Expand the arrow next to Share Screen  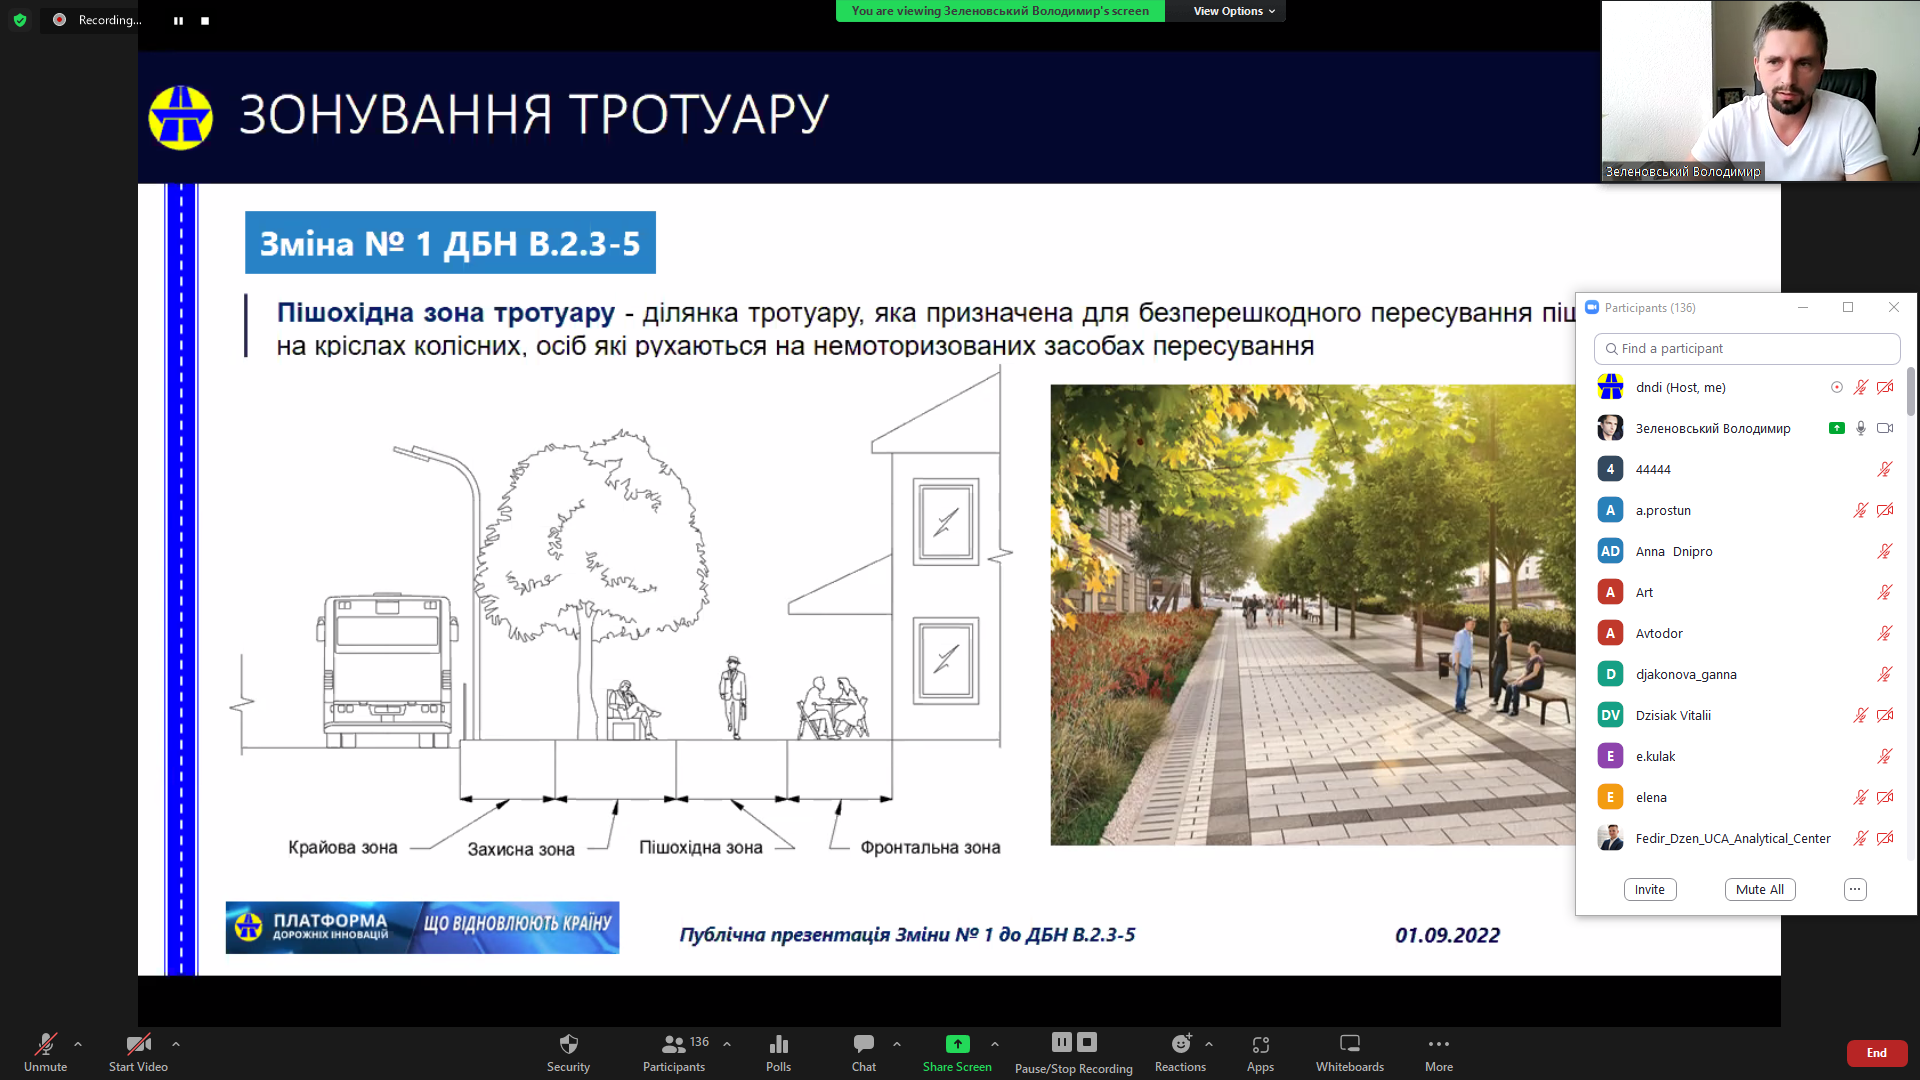click(994, 1044)
